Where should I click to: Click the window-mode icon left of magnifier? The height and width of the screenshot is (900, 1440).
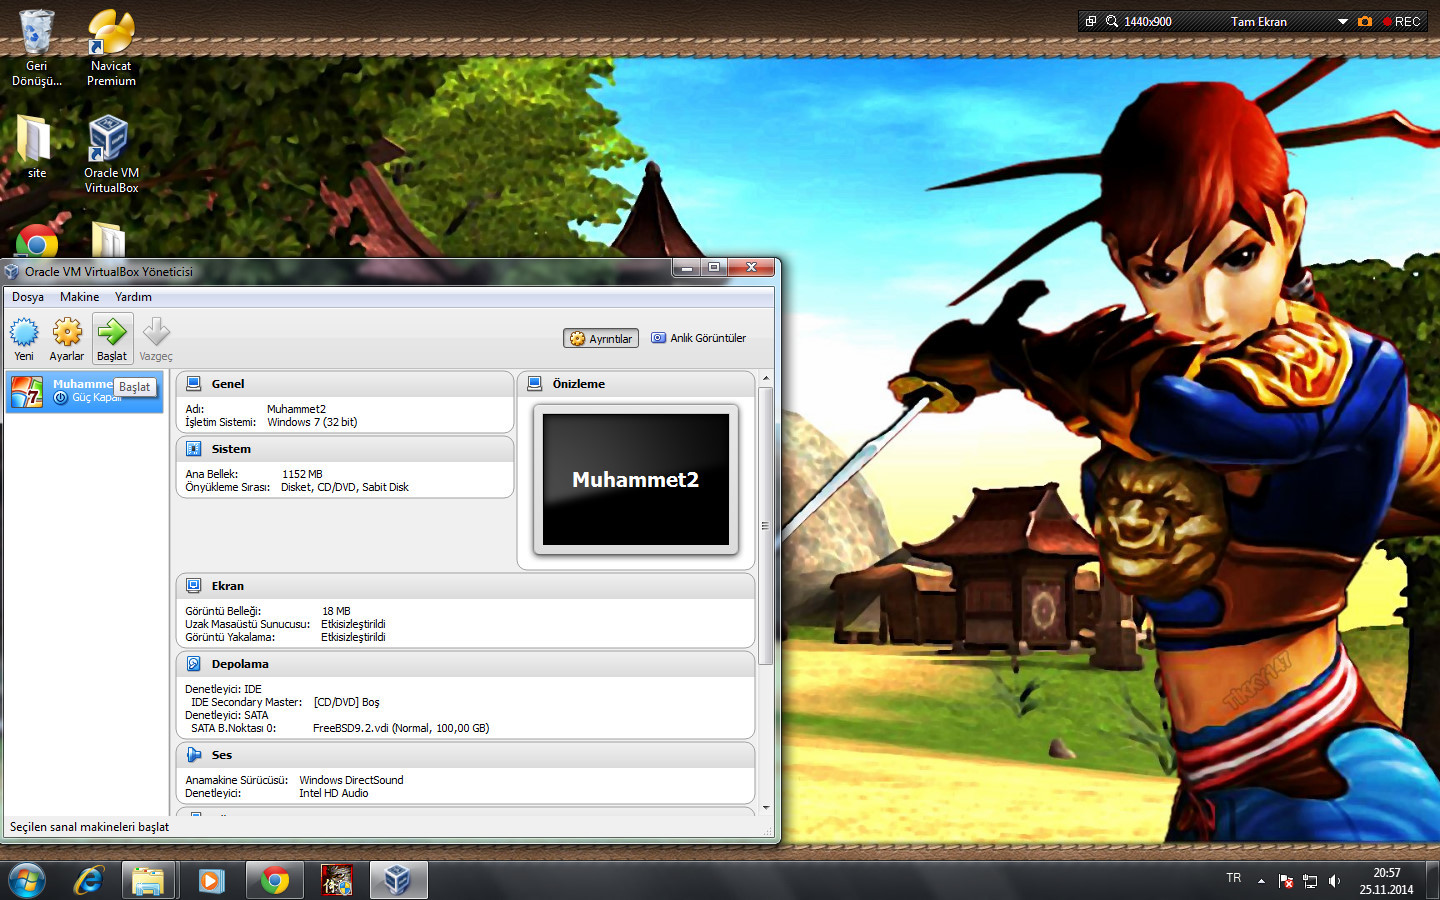pos(1091,21)
